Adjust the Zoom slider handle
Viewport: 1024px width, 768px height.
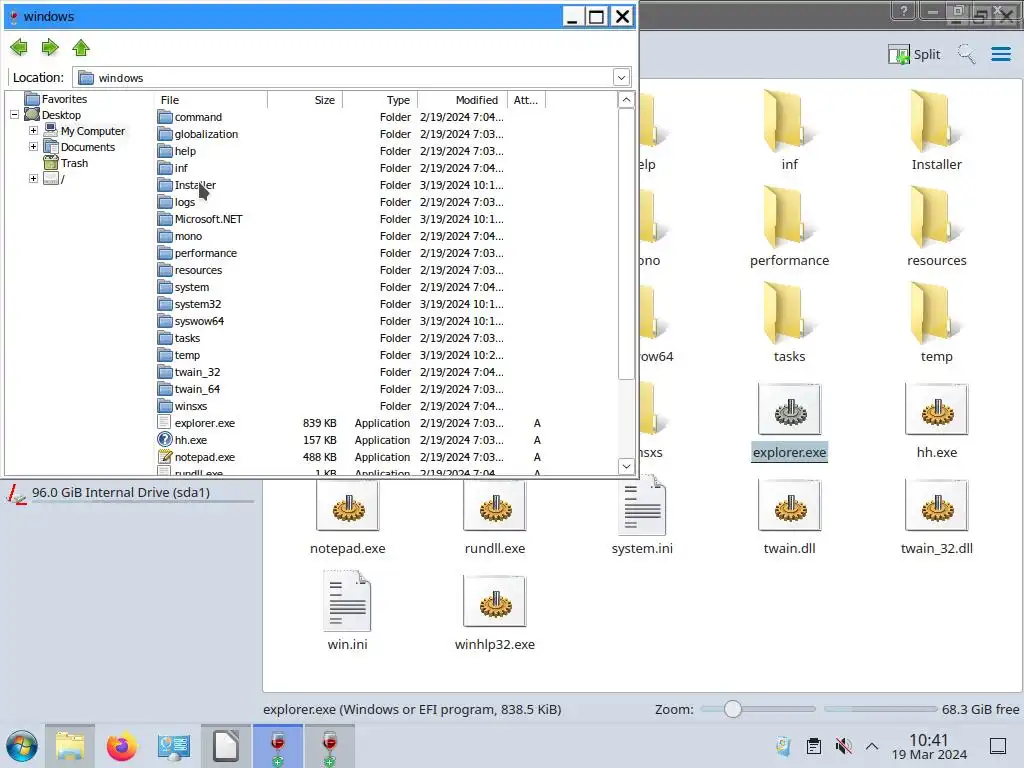(733, 709)
